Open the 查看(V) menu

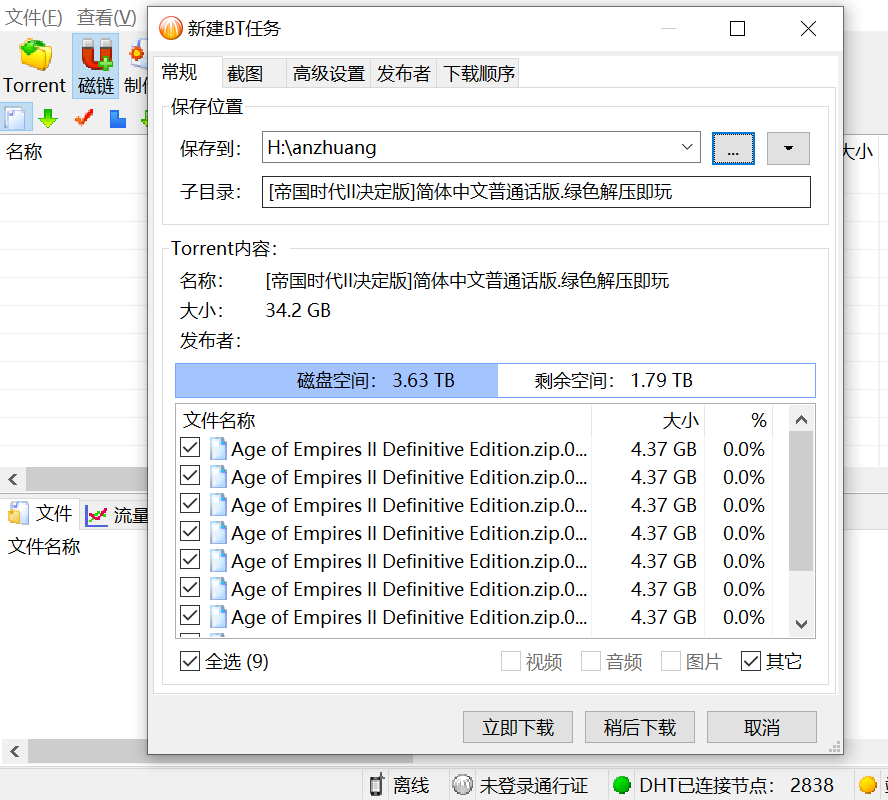[106, 18]
